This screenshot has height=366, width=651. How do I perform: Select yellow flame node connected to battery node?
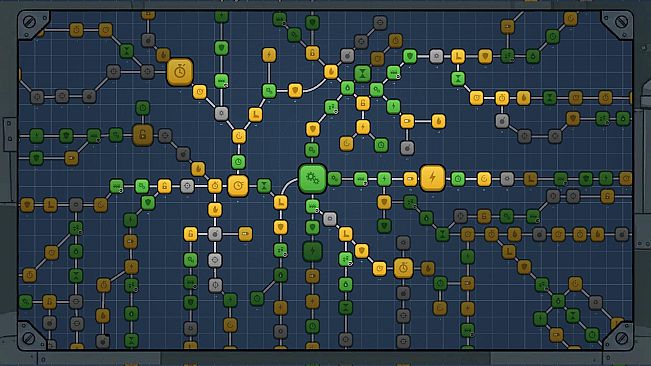pyautogui.click(x=438, y=121)
